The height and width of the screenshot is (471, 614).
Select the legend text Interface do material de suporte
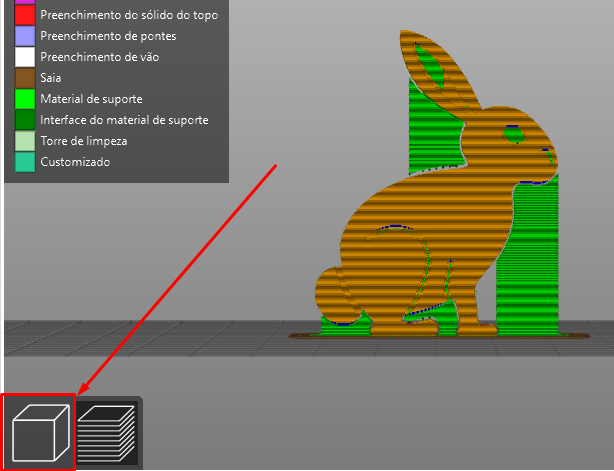coord(124,120)
